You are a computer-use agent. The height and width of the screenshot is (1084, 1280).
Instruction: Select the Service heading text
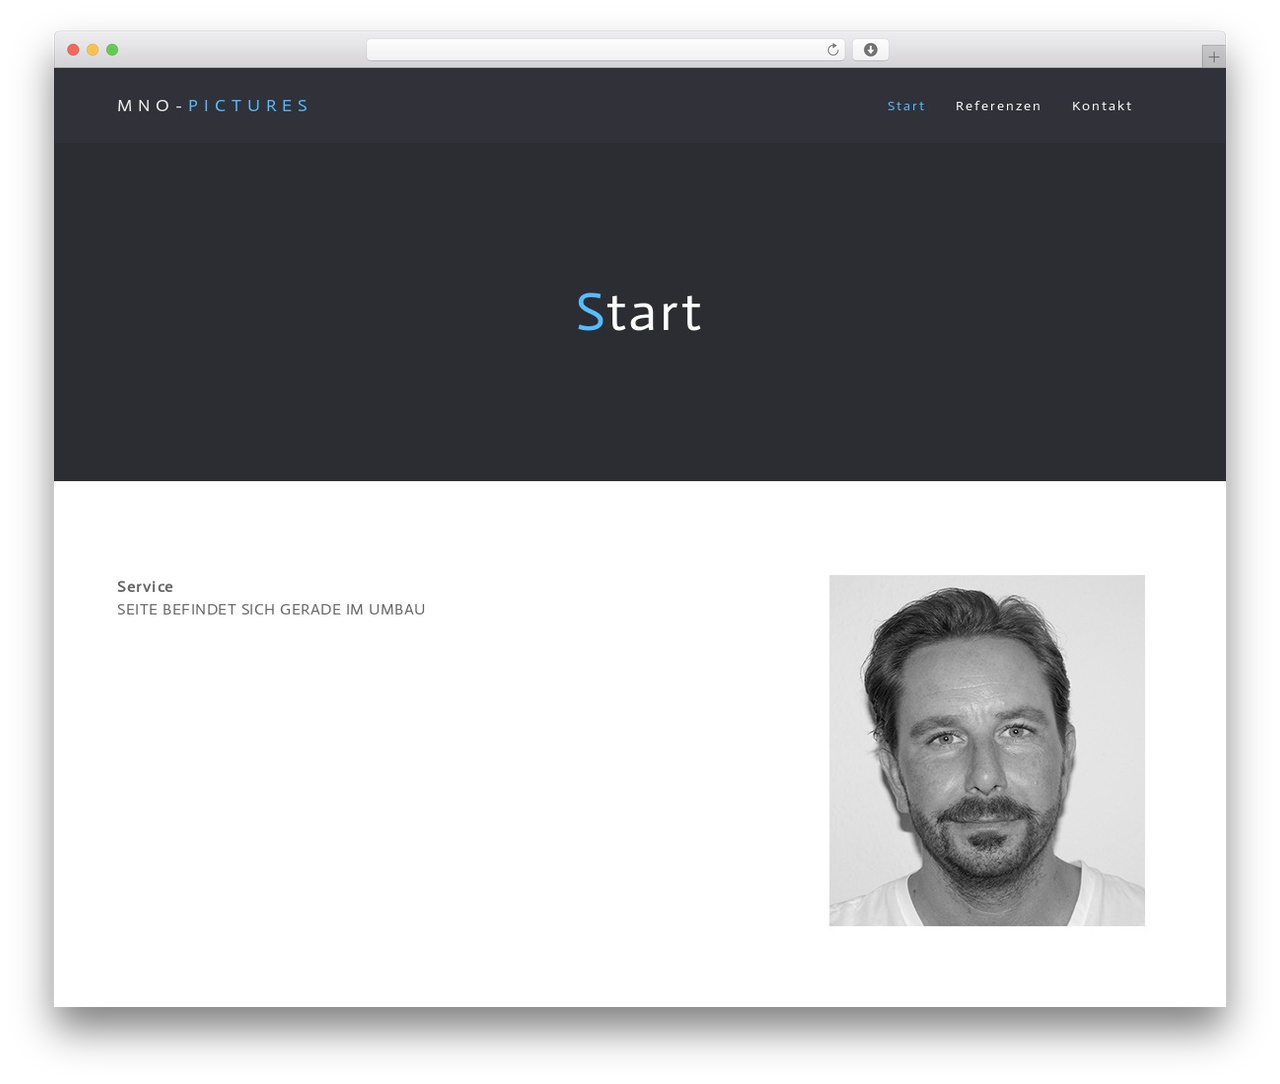click(x=145, y=586)
